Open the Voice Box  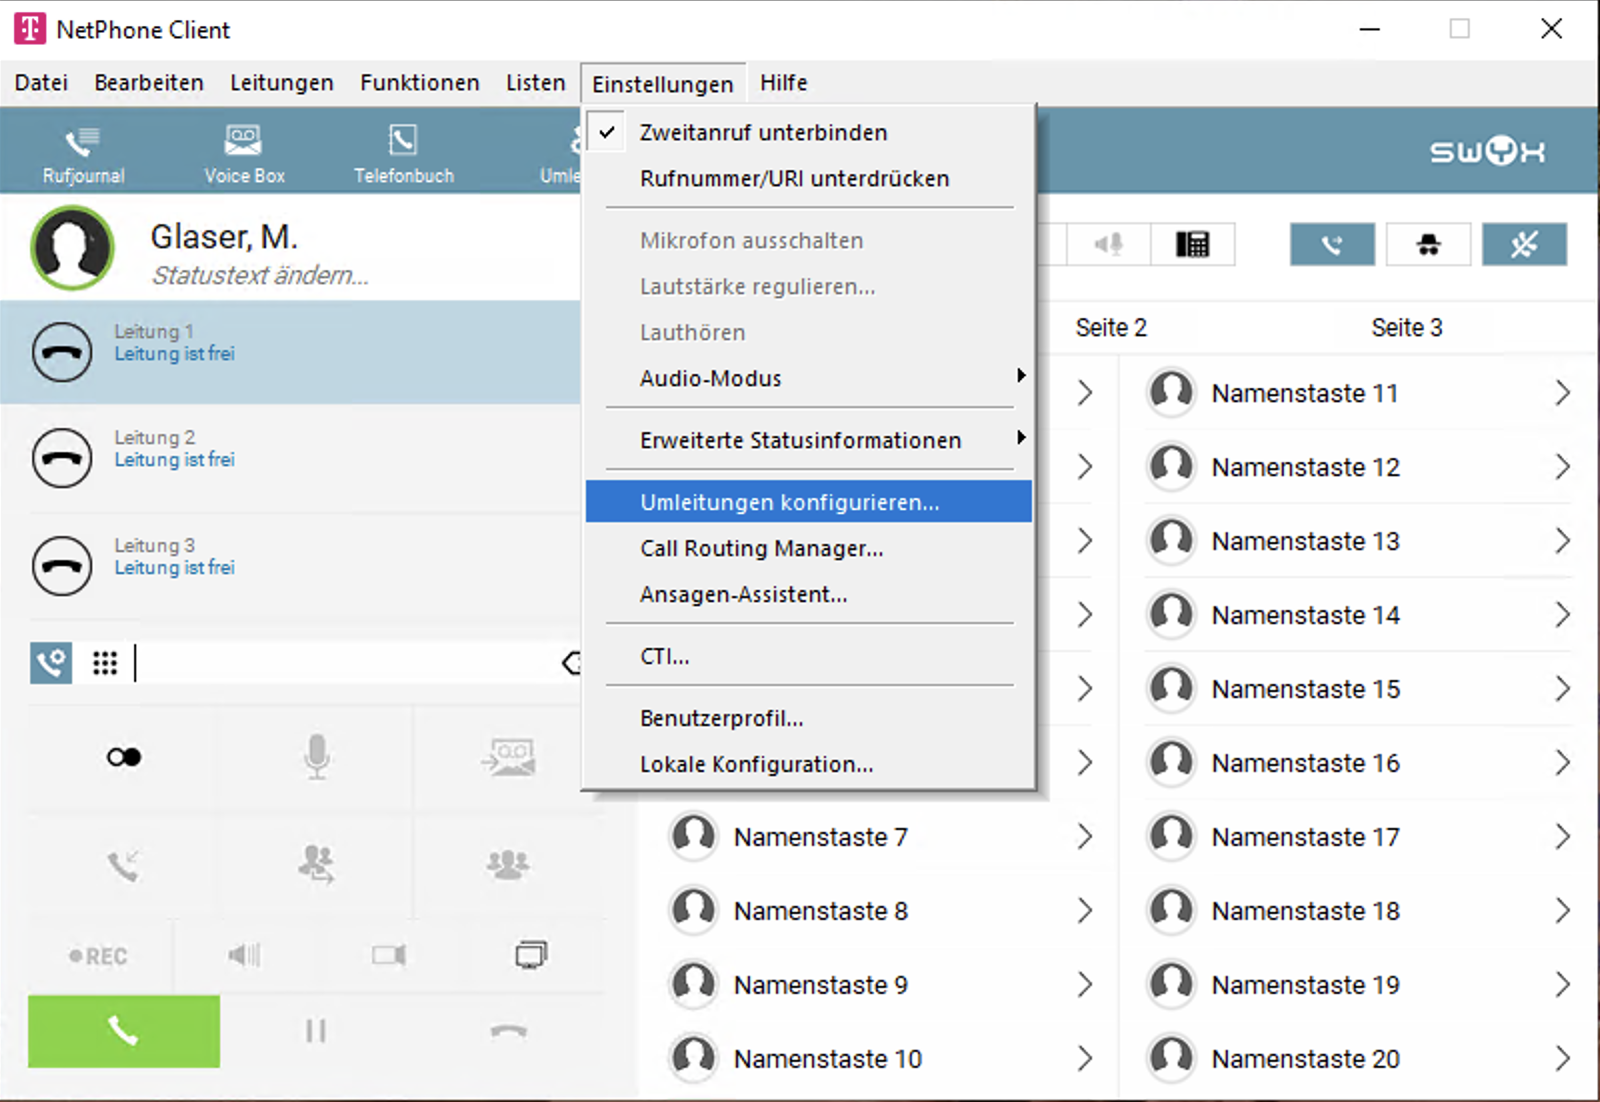pos(244,153)
